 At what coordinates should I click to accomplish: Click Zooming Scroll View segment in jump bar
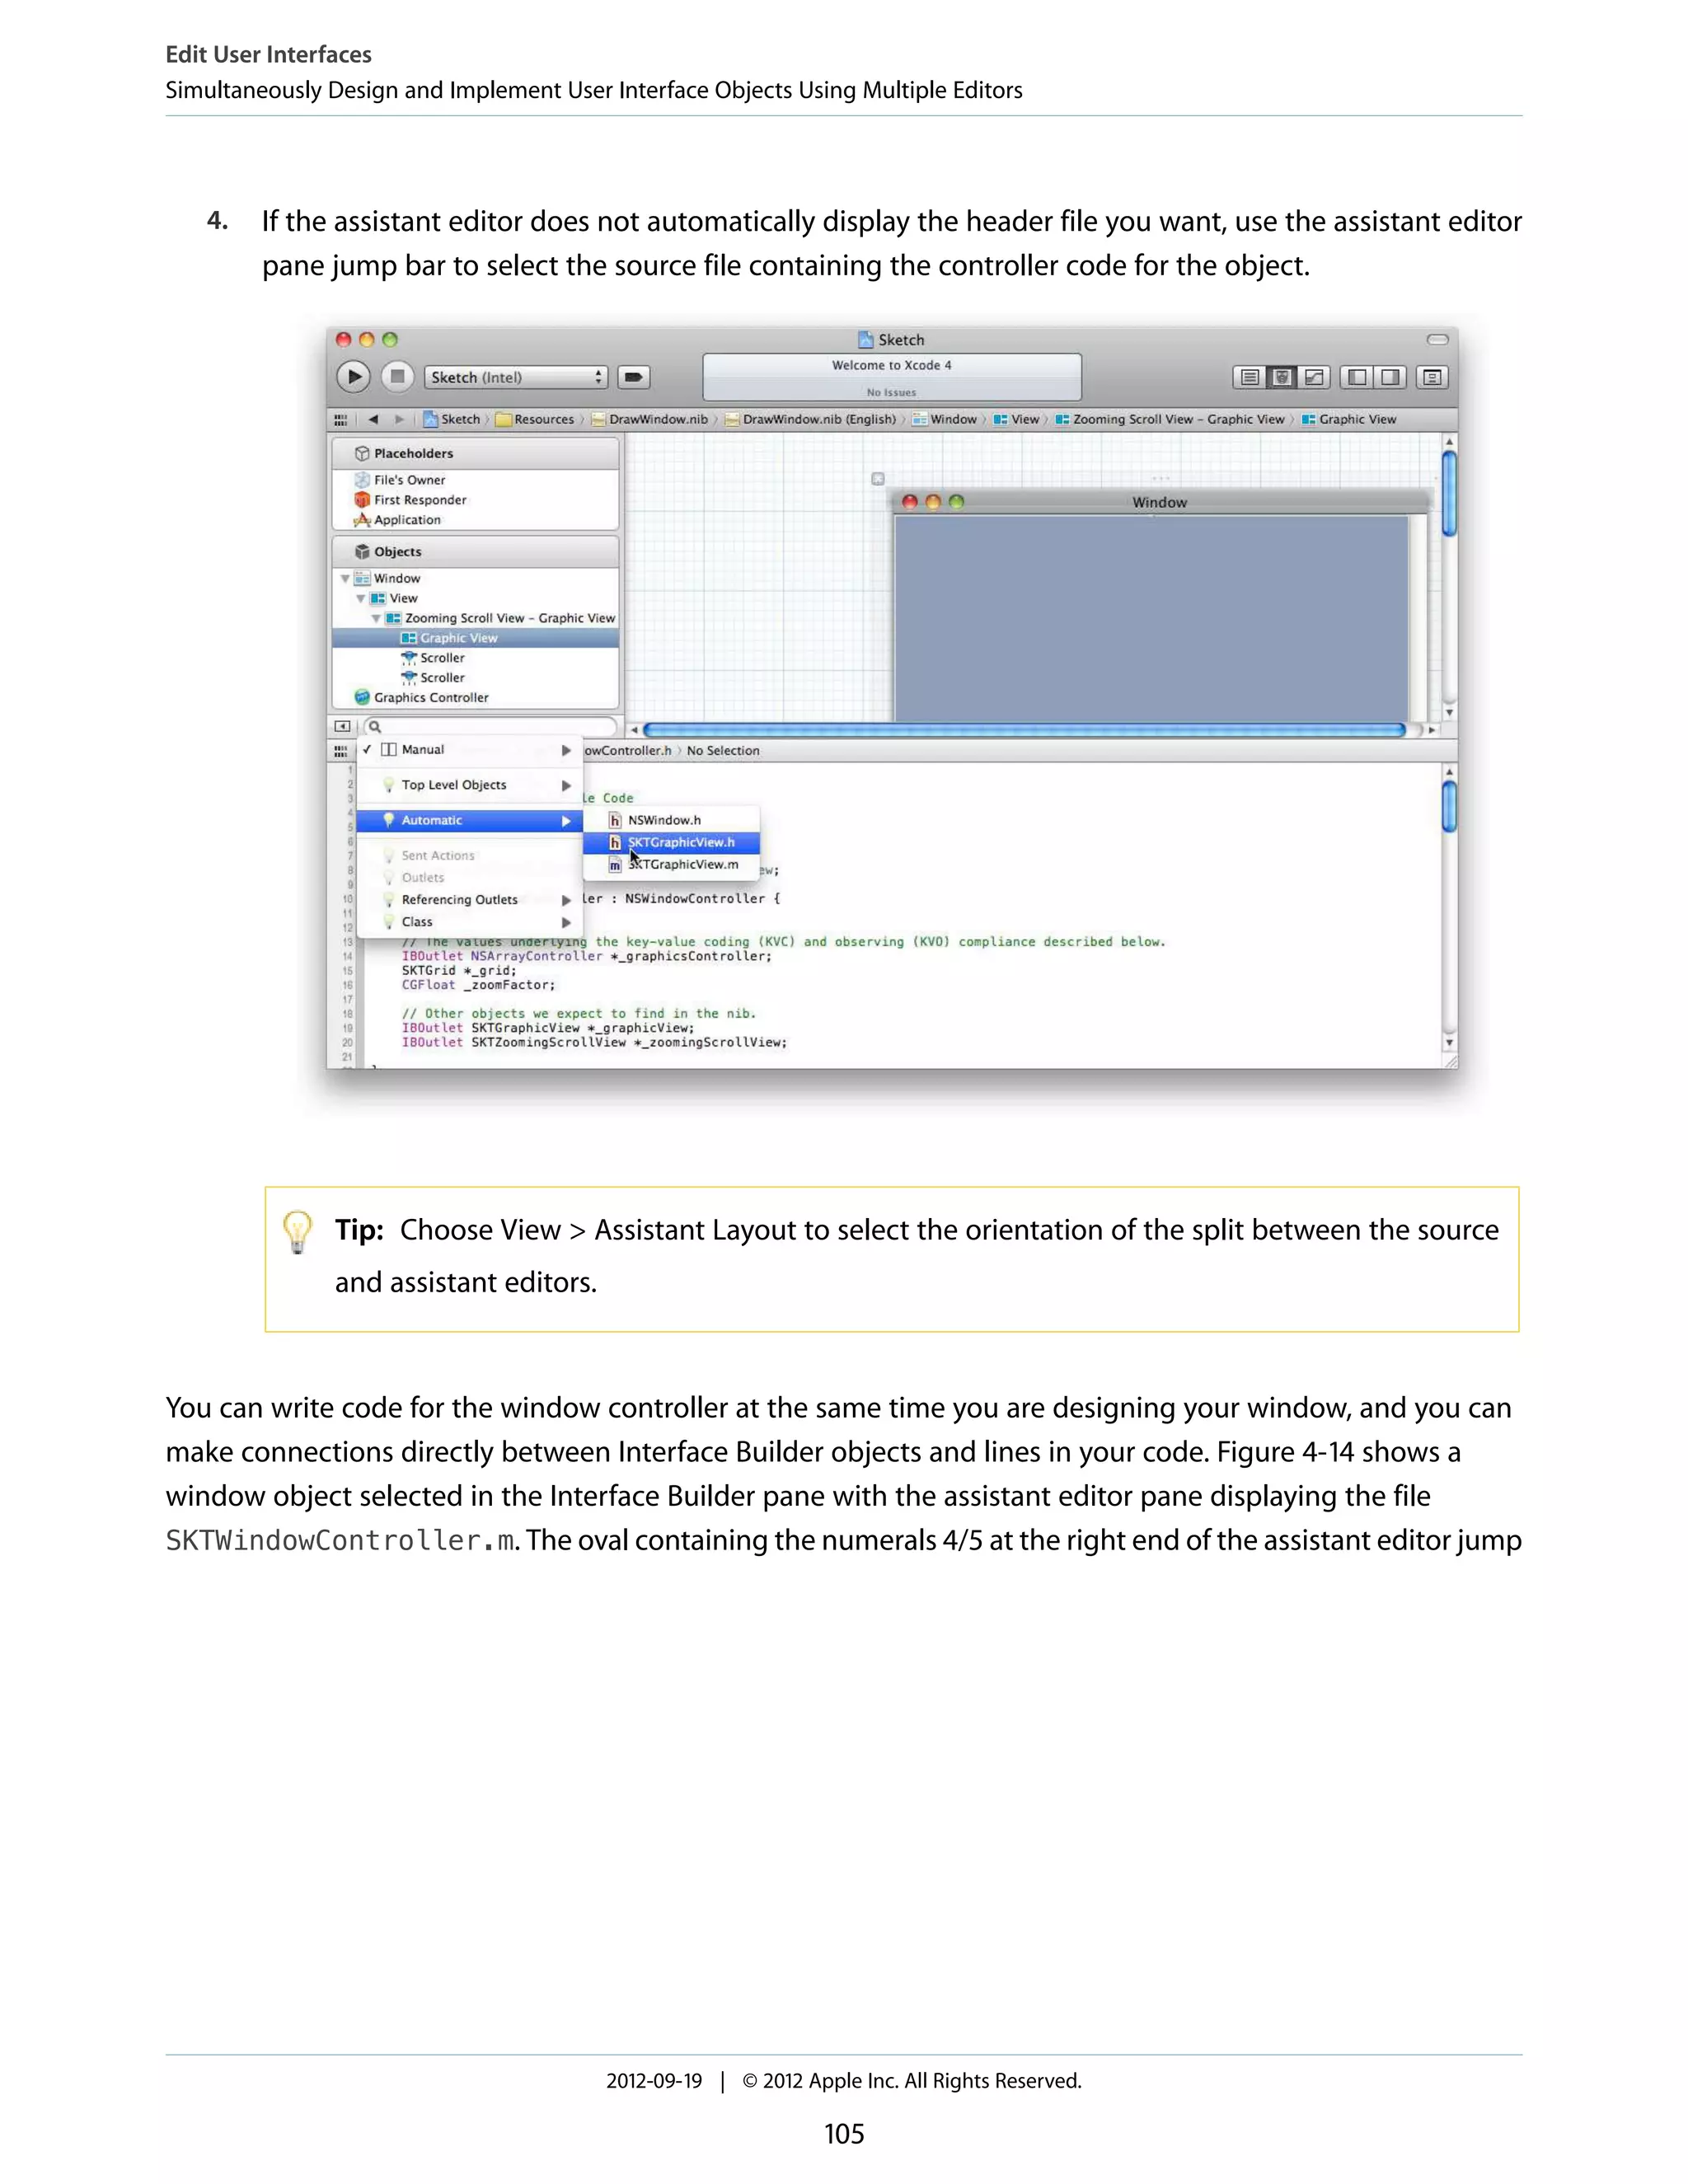(1170, 420)
